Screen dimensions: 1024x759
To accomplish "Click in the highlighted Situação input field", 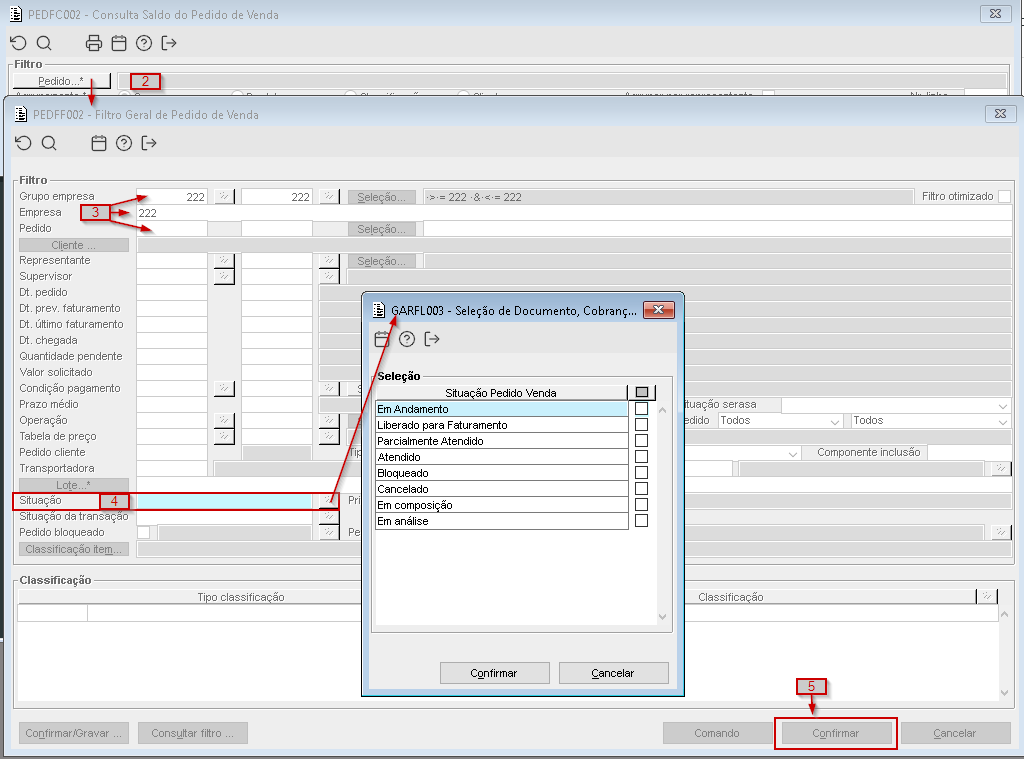I will (x=225, y=501).
